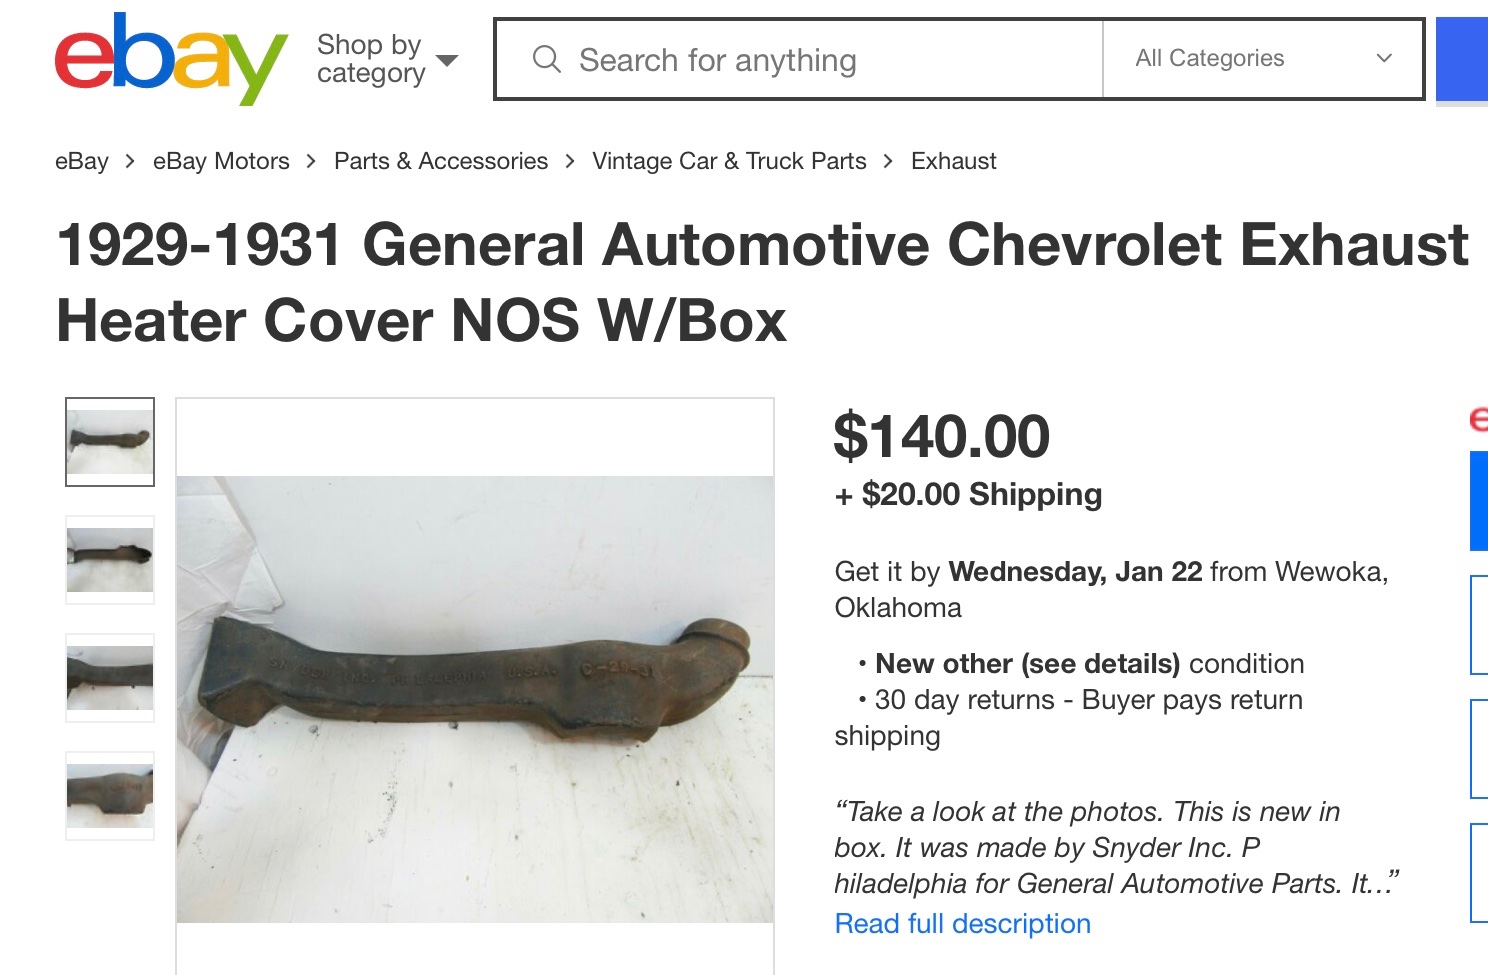Select the Exhaust breadcrumb category
The height and width of the screenshot is (975, 1488).
953,161
